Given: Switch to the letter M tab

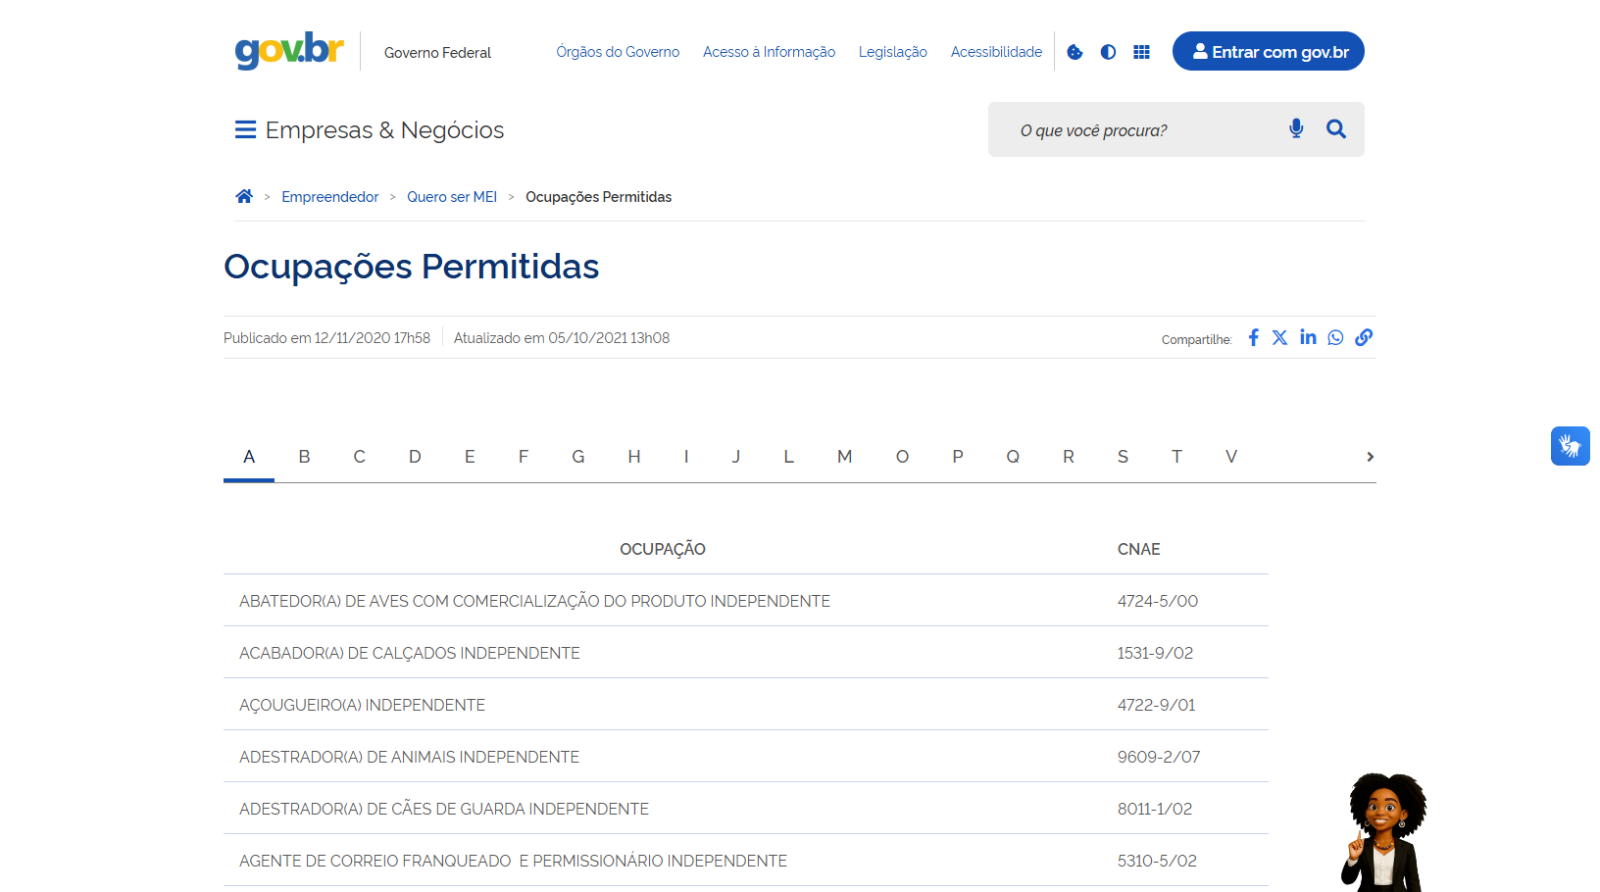Looking at the screenshot, I should [844, 457].
